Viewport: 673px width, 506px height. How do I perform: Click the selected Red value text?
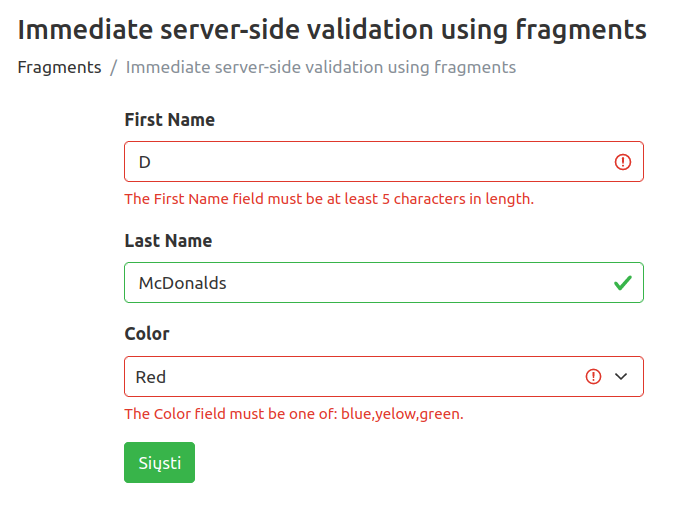[151, 377]
